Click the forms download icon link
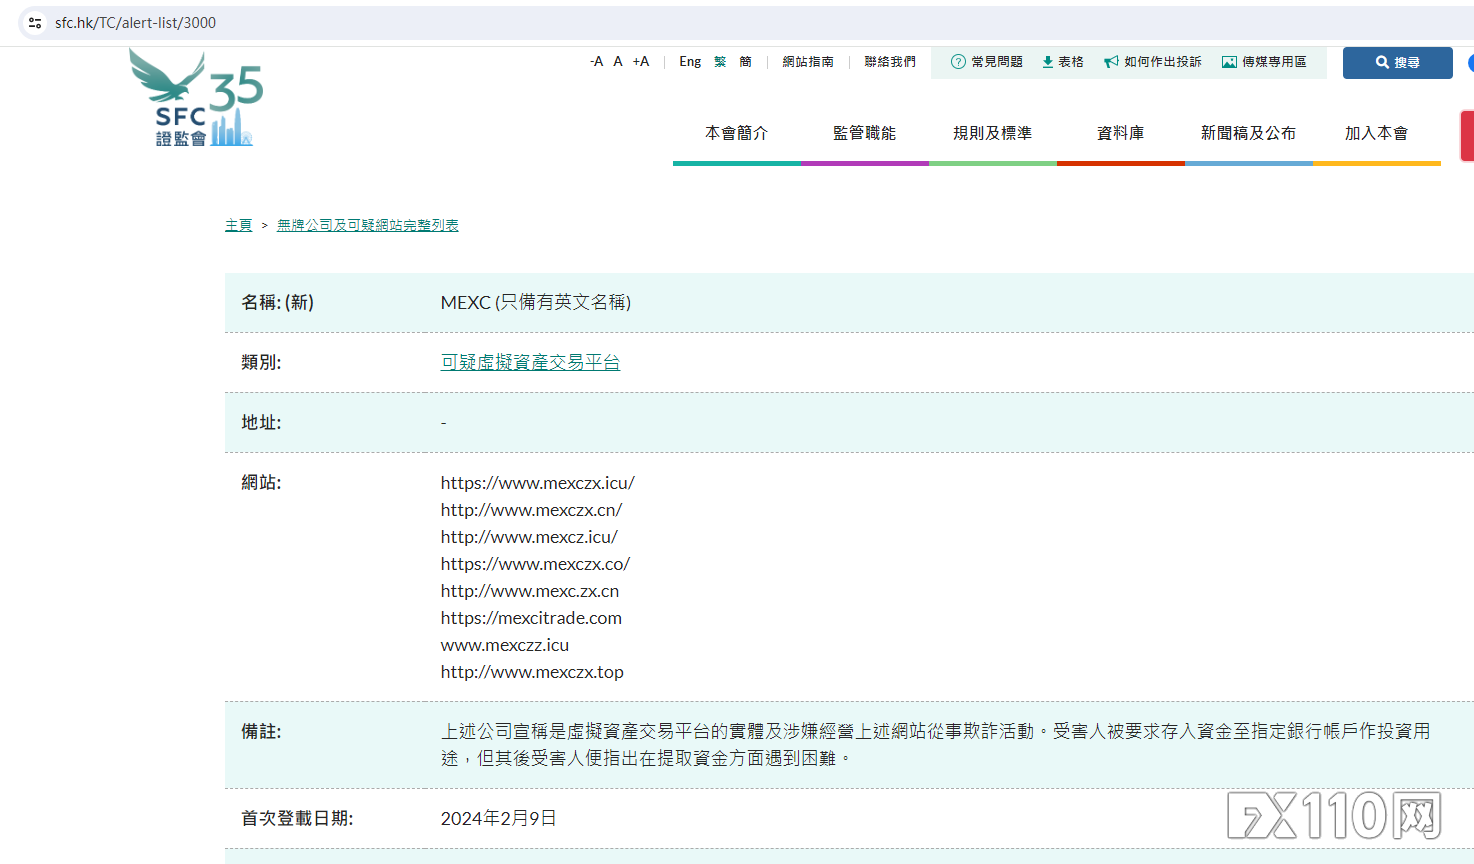1474x864 pixels. [x=1062, y=62]
